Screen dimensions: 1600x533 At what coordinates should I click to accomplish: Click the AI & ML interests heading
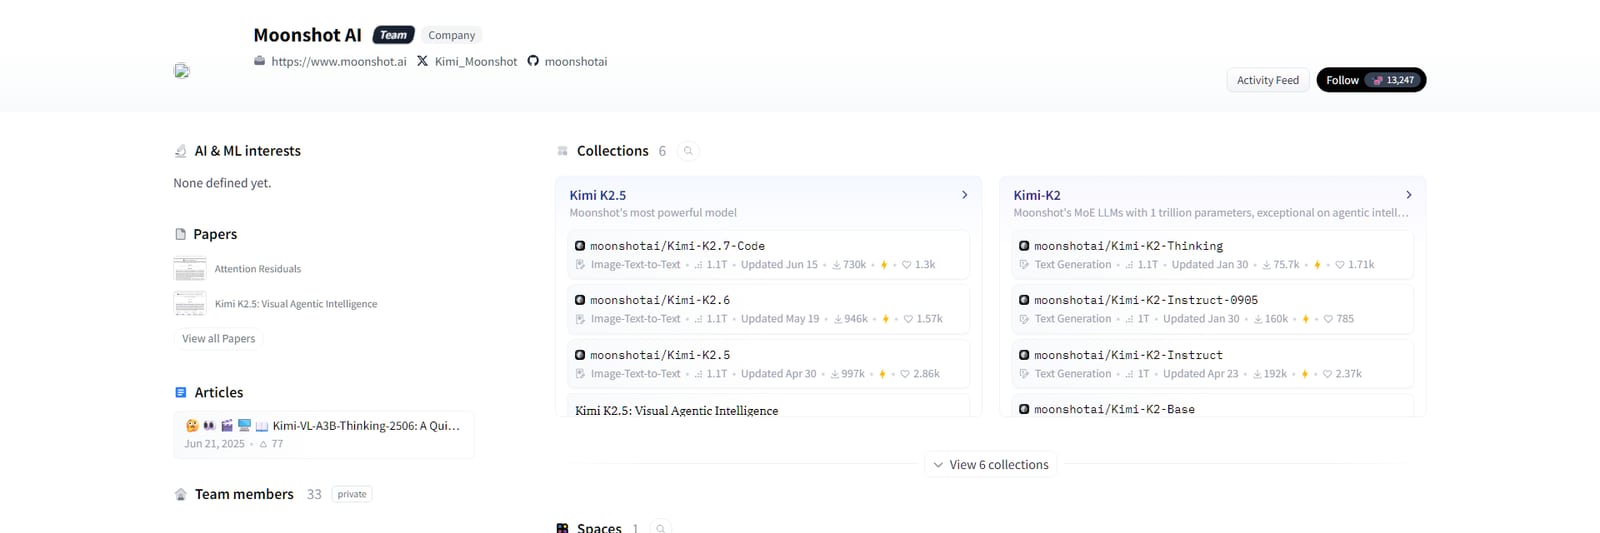pyautogui.click(x=247, y=151)
